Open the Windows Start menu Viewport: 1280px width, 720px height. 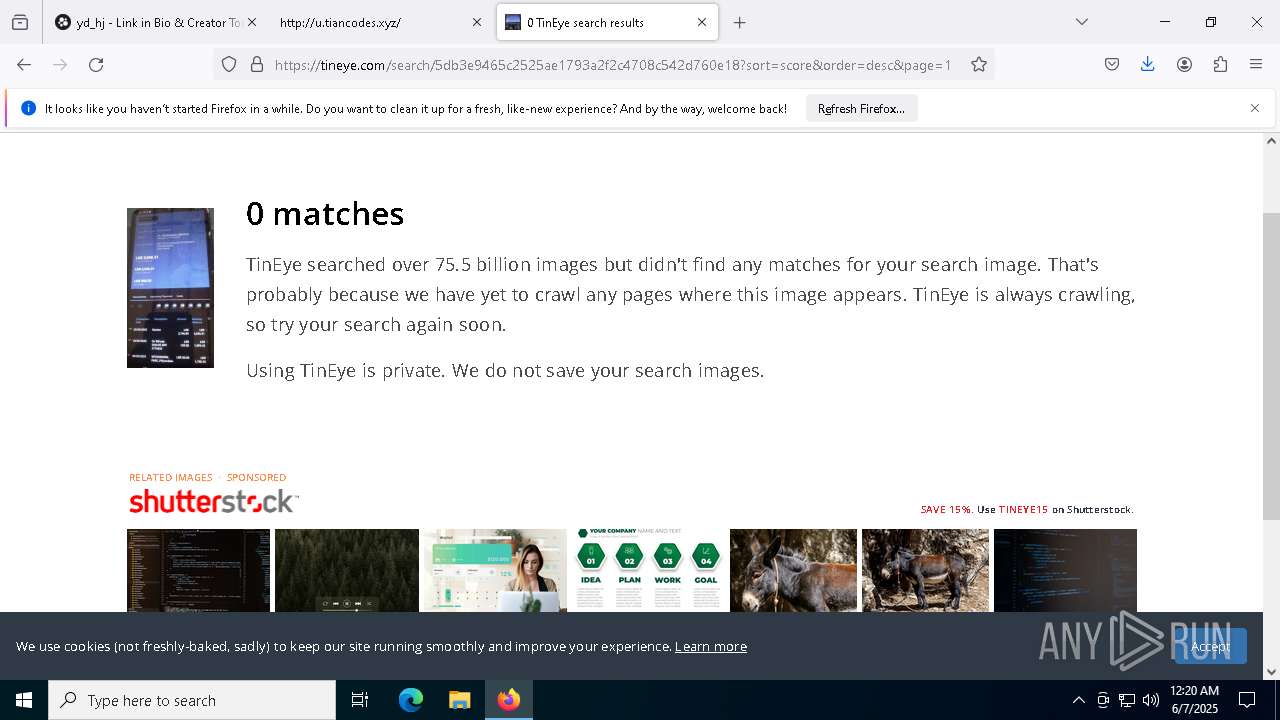click(24, 700)
